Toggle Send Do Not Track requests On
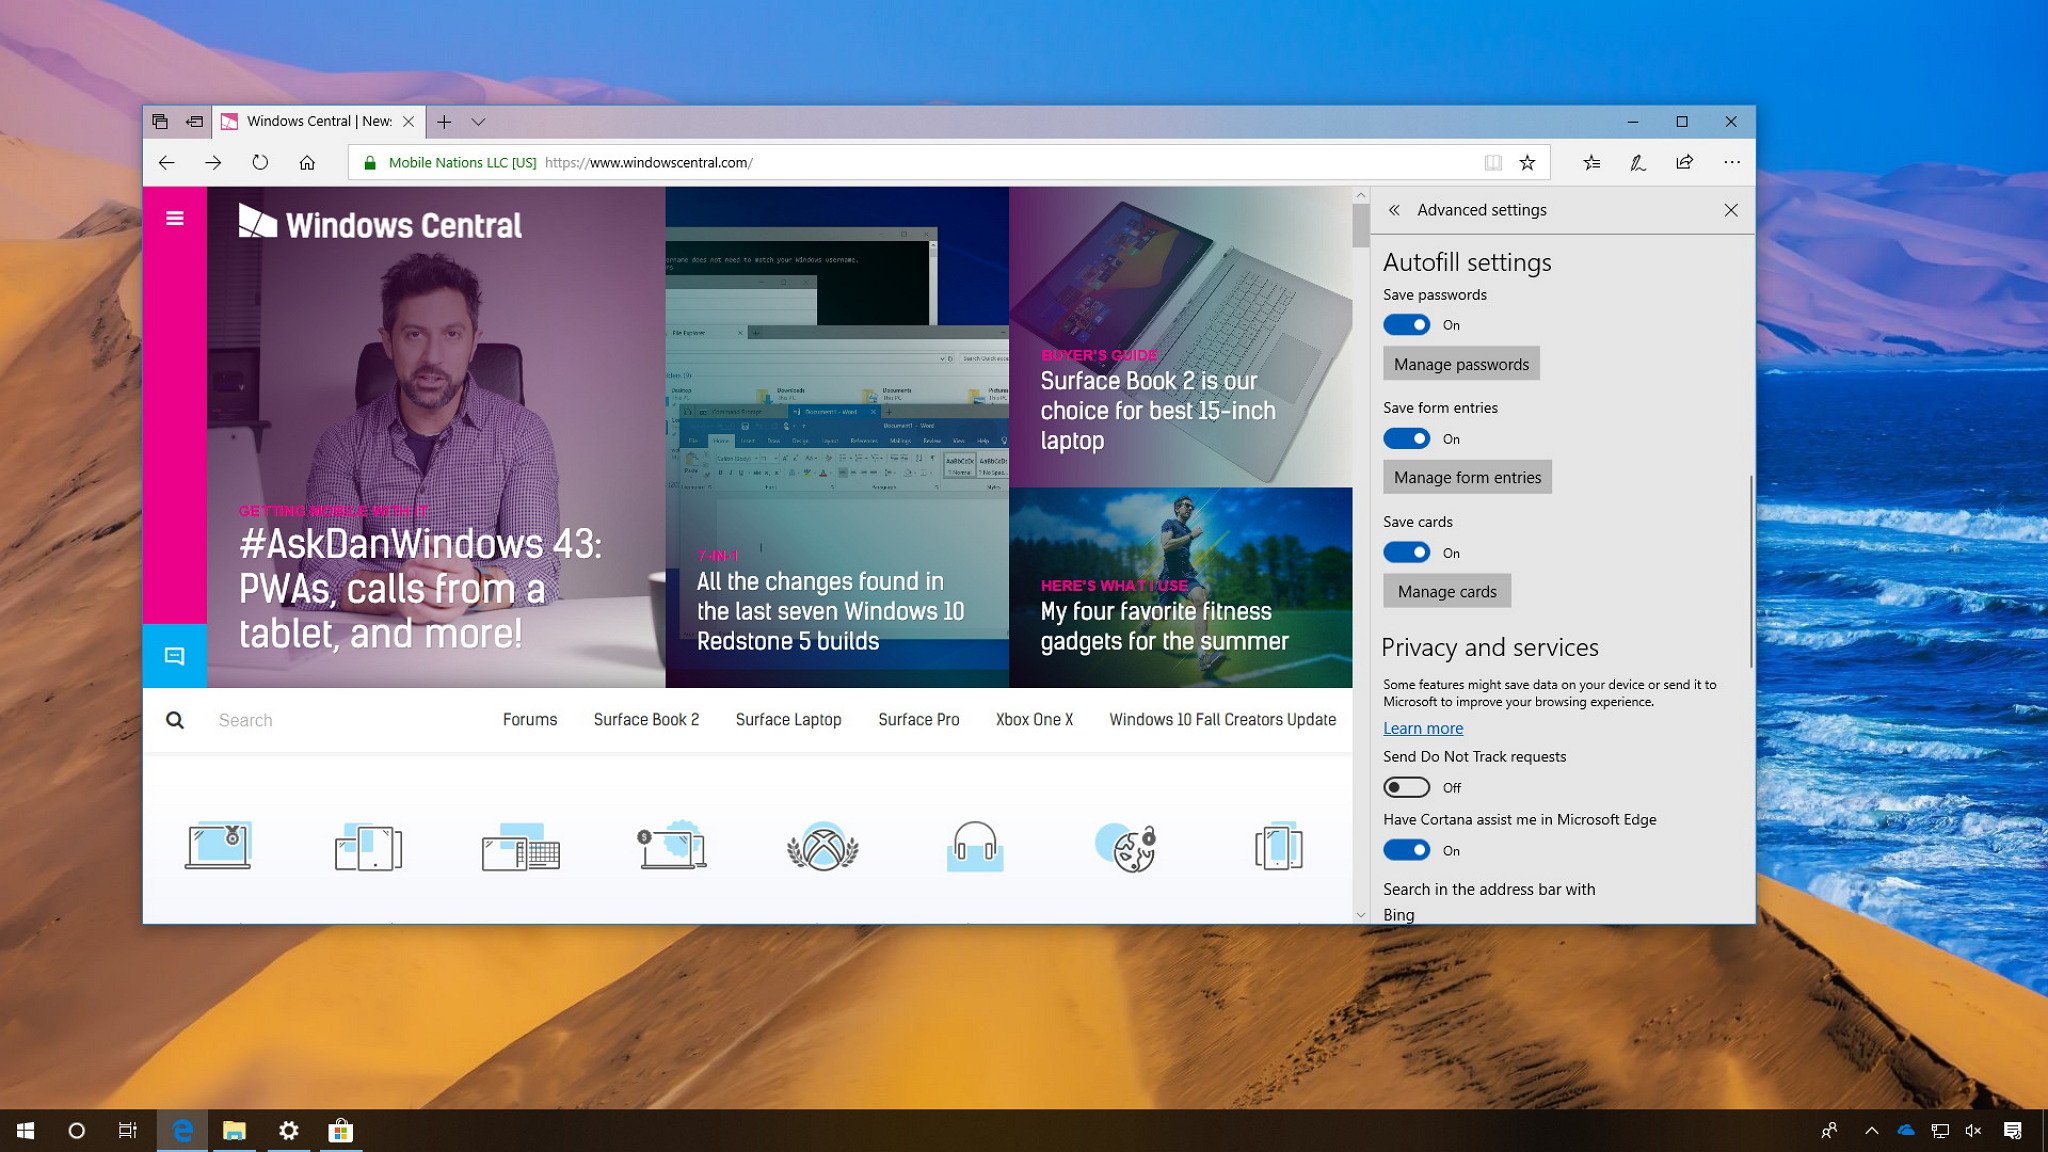Screen dimensions: 2048x1152 [1407, 786]
